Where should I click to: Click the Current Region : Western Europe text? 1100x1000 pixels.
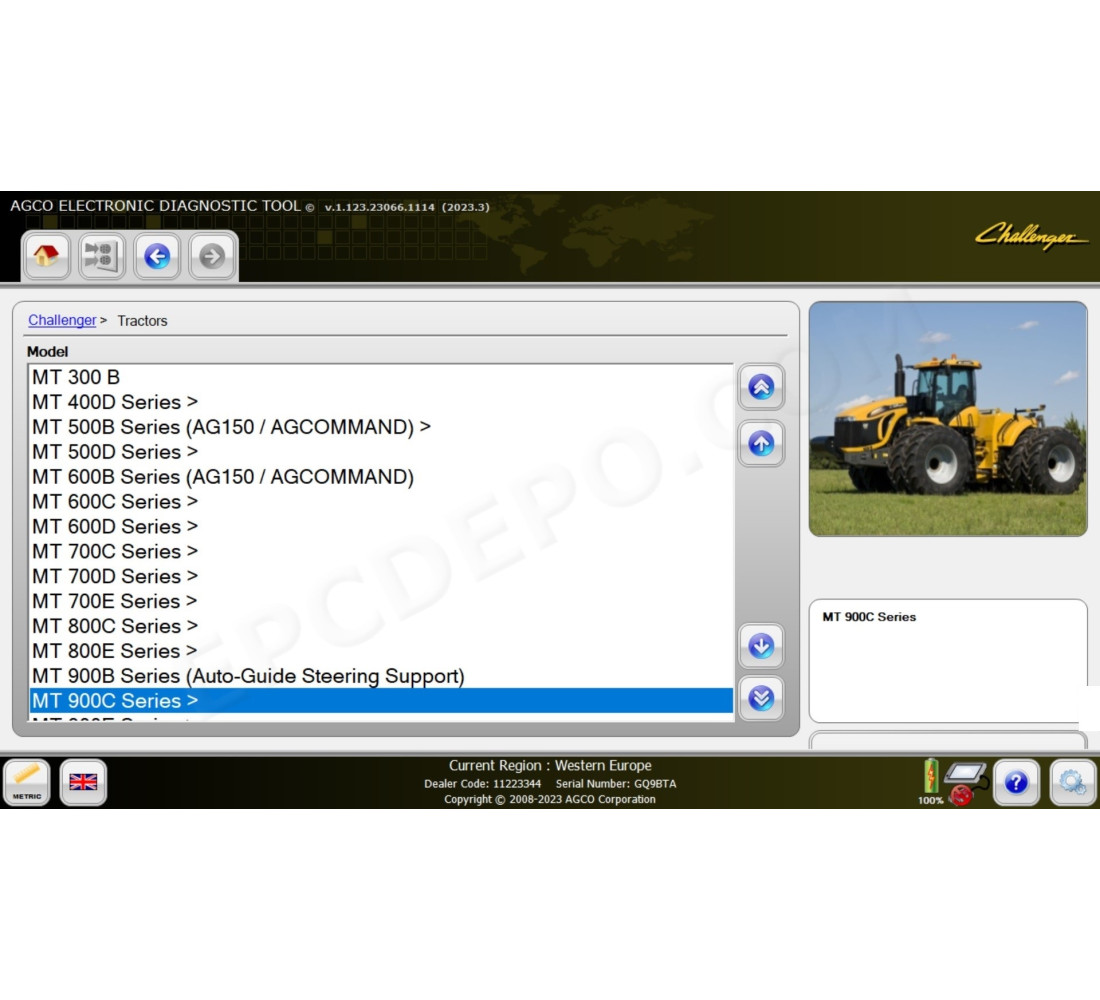550,766
